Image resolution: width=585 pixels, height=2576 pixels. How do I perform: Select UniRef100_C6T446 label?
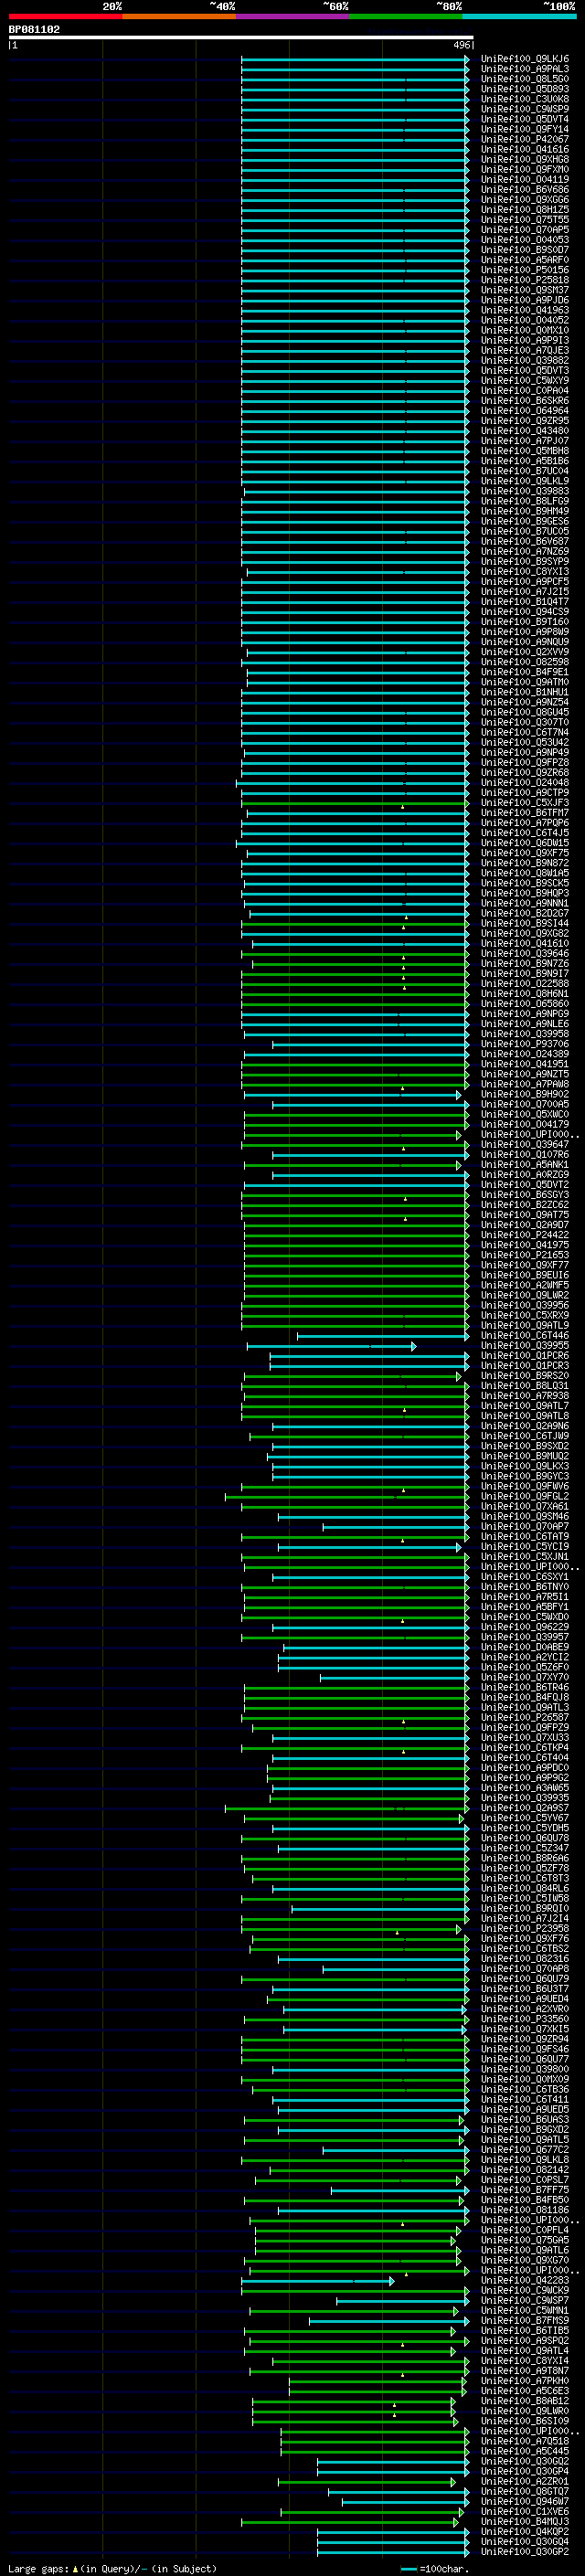[524, 1335]
